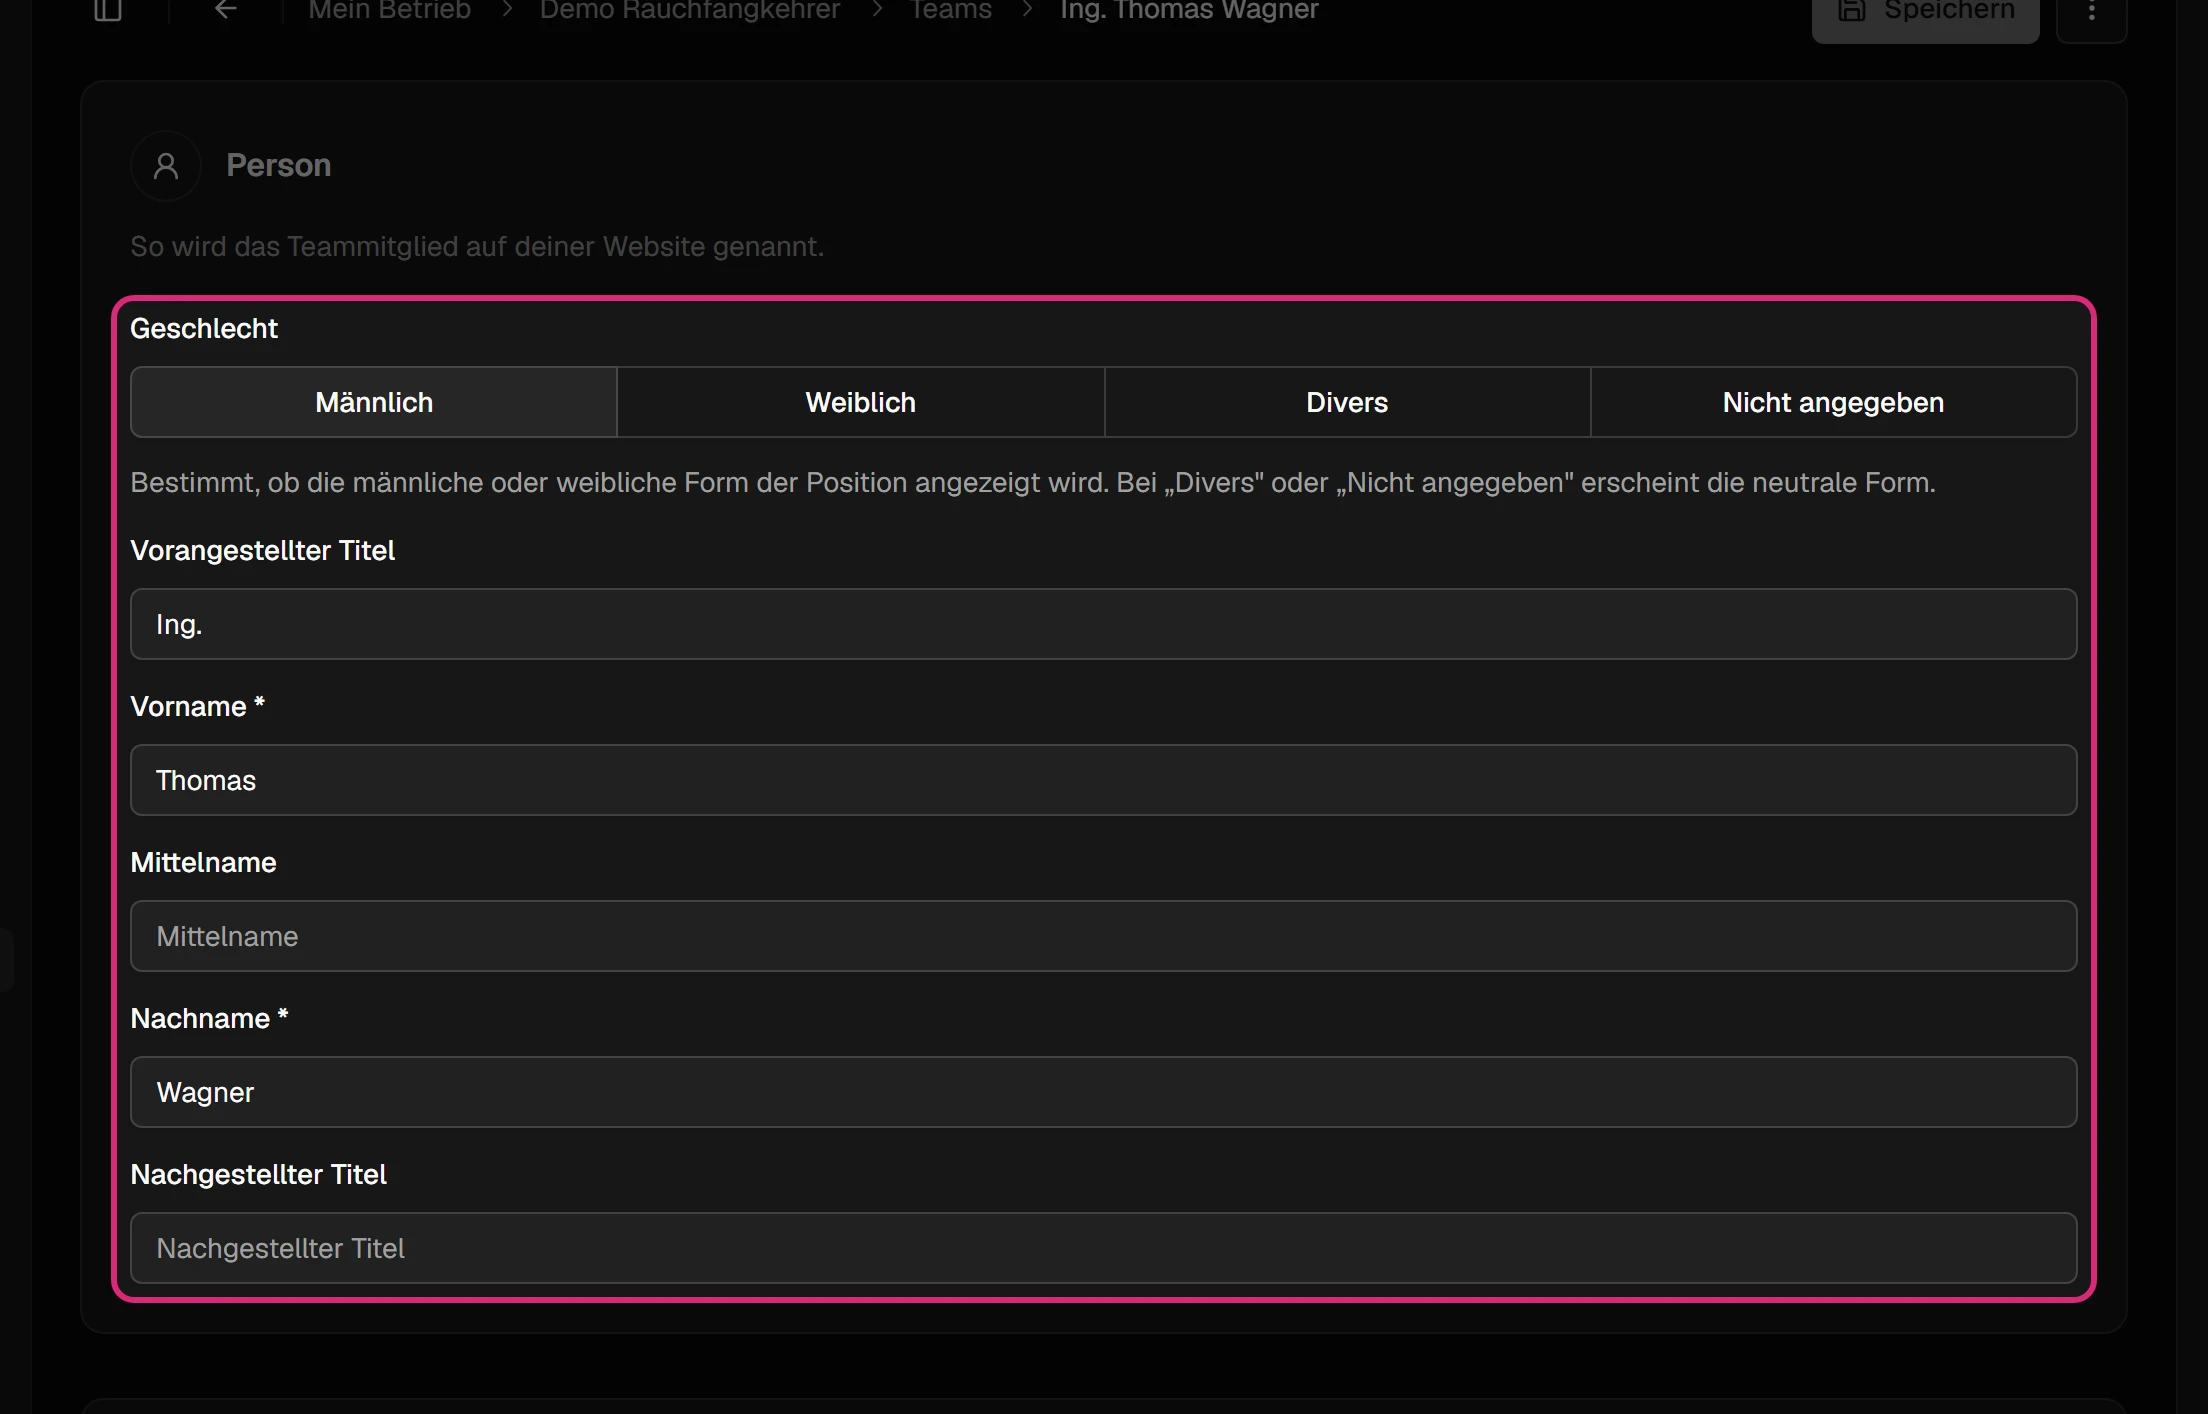Select Nicht angegeben gender option
The image size is (2208, 1414).
click(1833, 402)
